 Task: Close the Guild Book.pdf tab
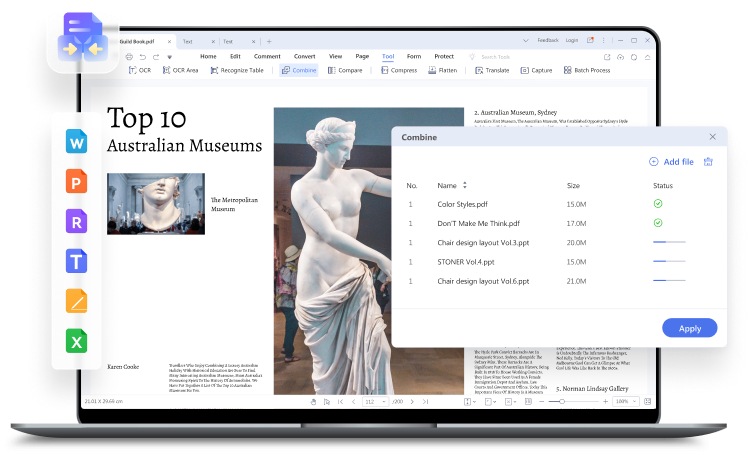coord(169,42)
